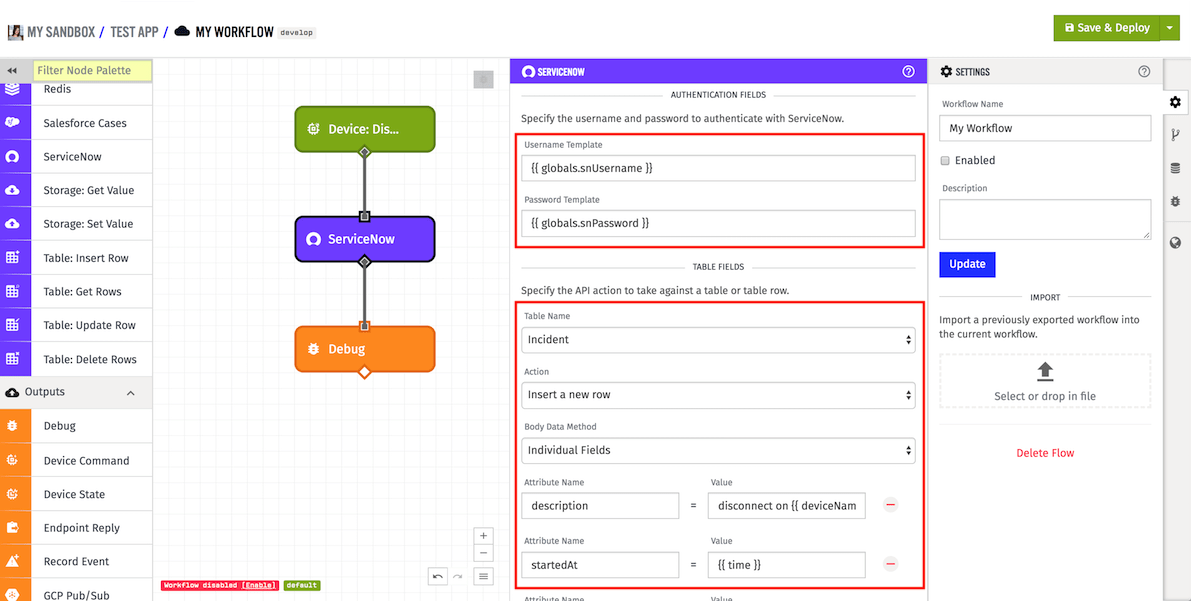Click the Table: Get Rows icon

(x=12, y=291)
